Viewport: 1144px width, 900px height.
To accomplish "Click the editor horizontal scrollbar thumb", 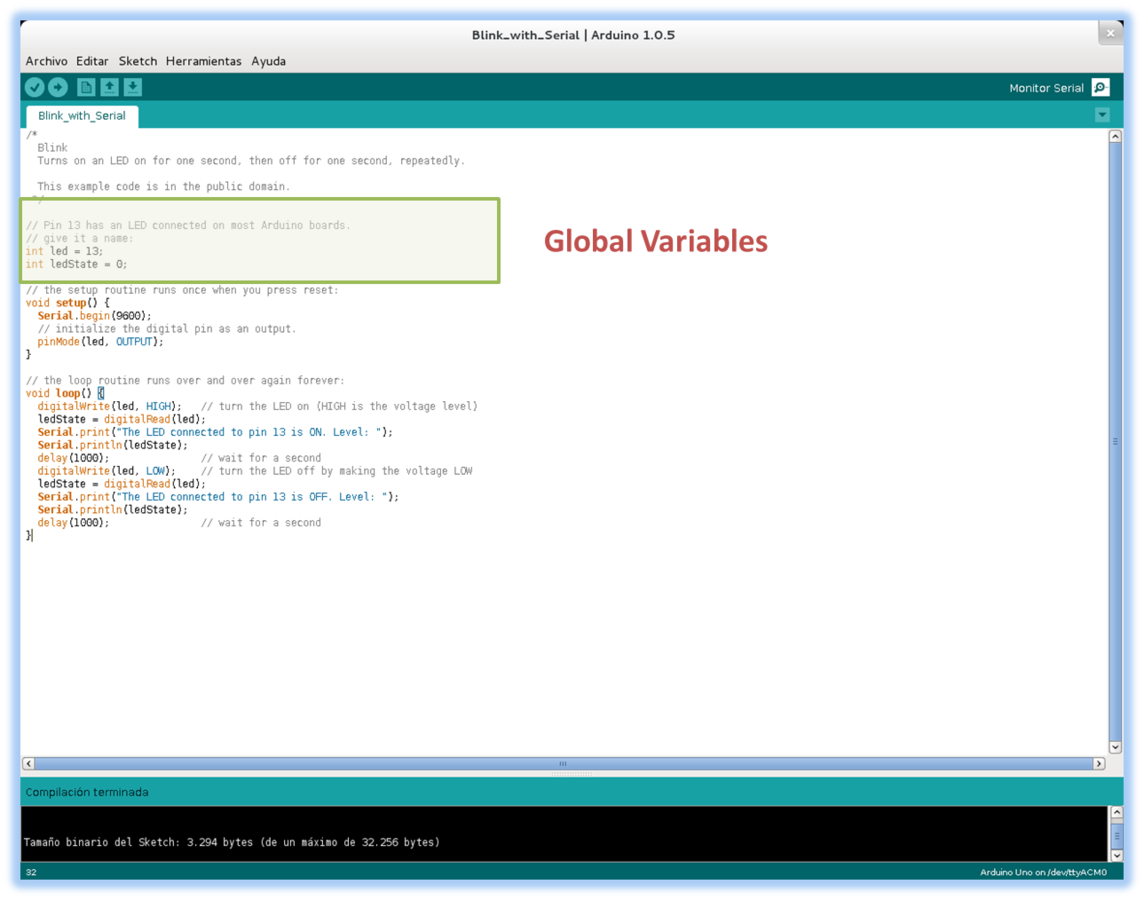I will [563, 764].
